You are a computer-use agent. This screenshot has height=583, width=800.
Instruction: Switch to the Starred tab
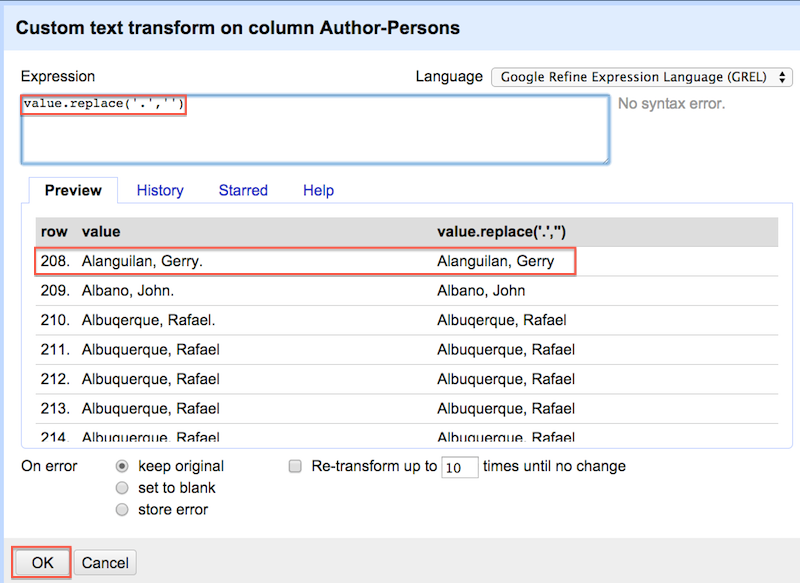coord(243,190)
